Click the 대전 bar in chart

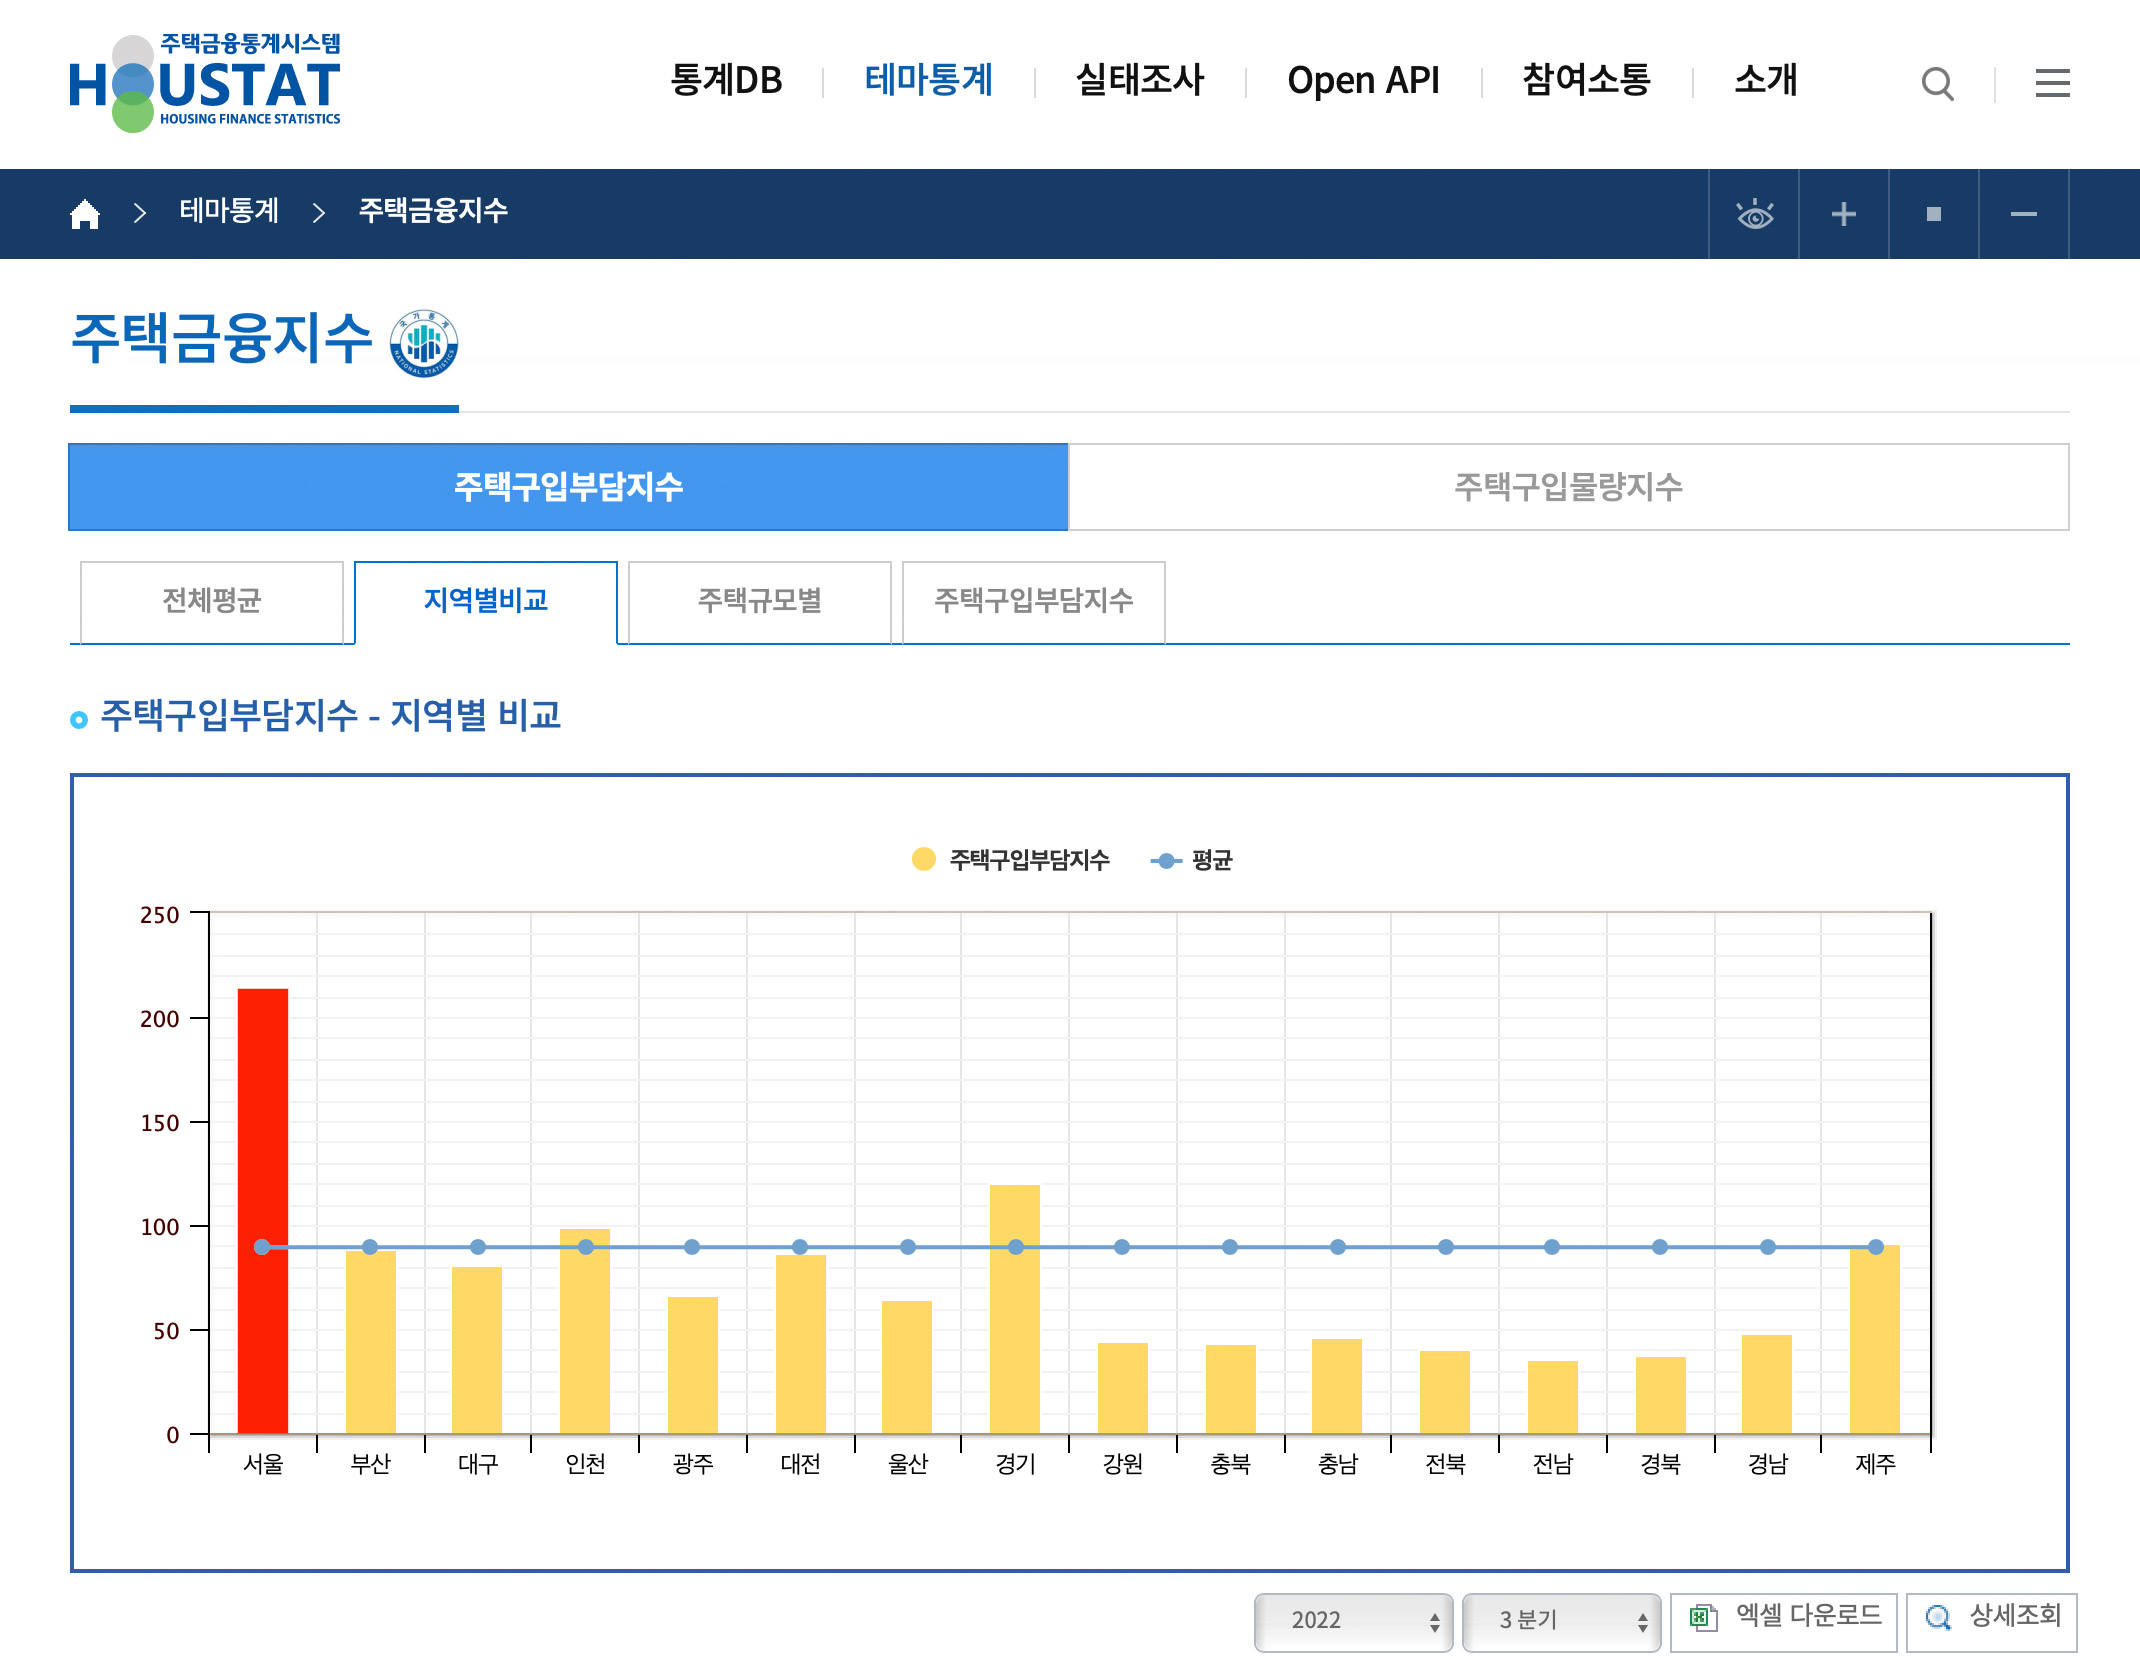(801, 1344)
